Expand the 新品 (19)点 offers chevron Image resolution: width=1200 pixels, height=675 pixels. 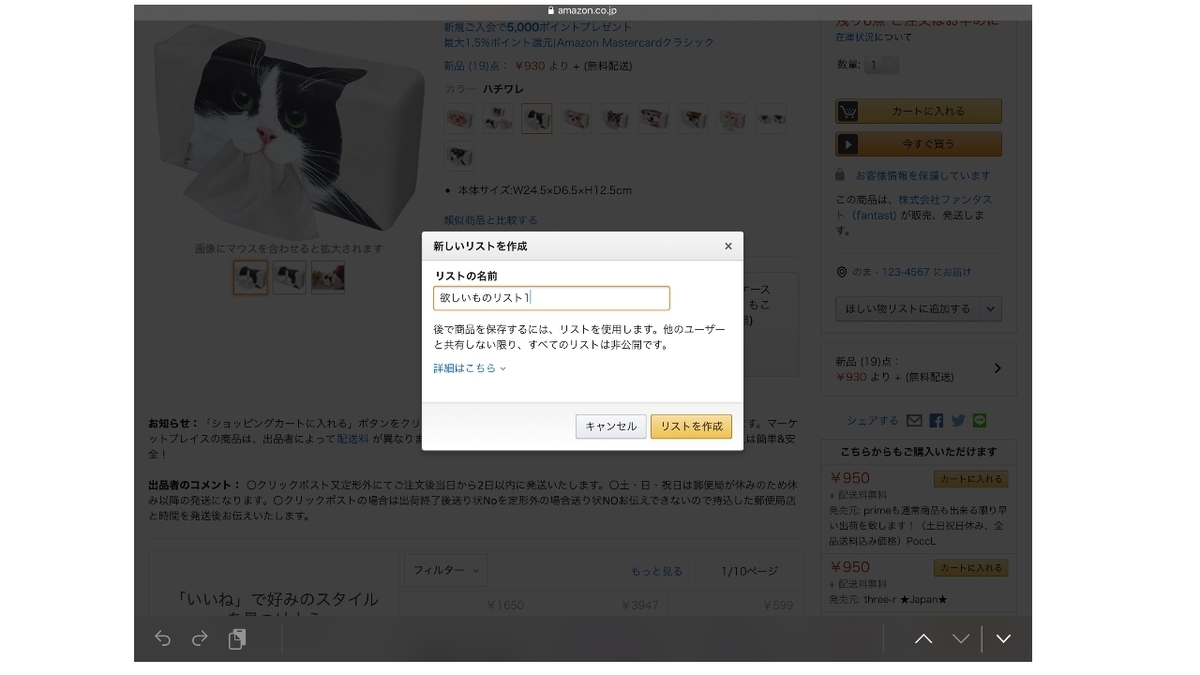click(x=997, y=368)
